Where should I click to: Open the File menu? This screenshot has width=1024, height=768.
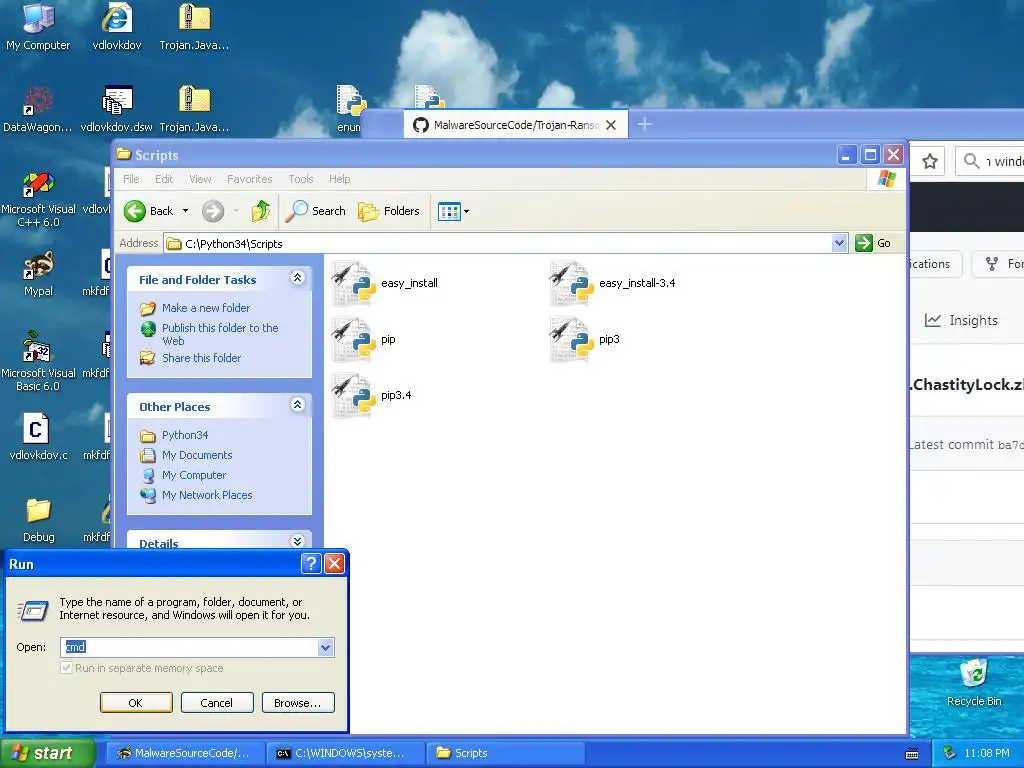tap(131, 179)
